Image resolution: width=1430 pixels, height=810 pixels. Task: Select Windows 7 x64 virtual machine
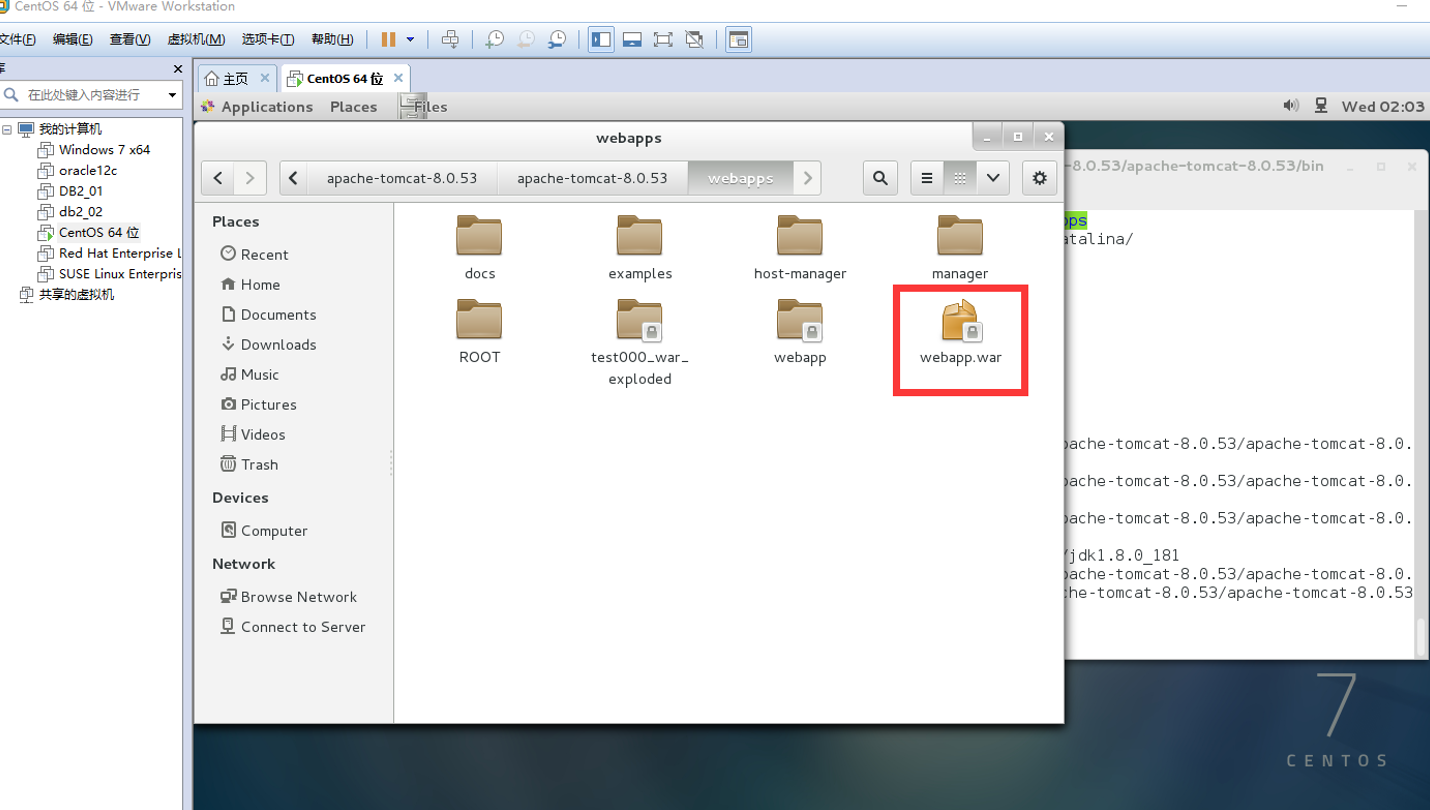[x=94, y=149]
